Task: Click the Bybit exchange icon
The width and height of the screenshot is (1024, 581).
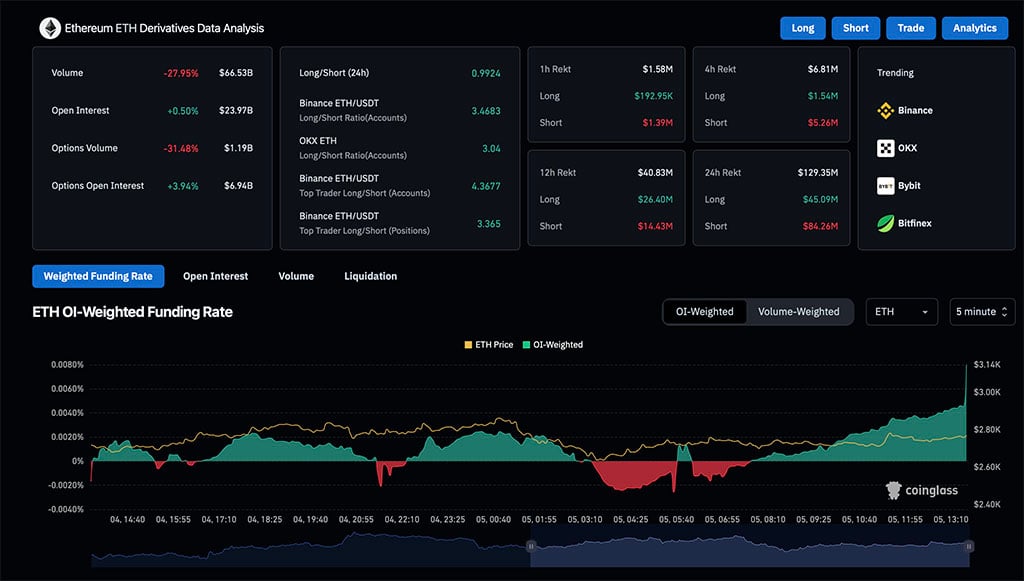Action: pos(886,186)
